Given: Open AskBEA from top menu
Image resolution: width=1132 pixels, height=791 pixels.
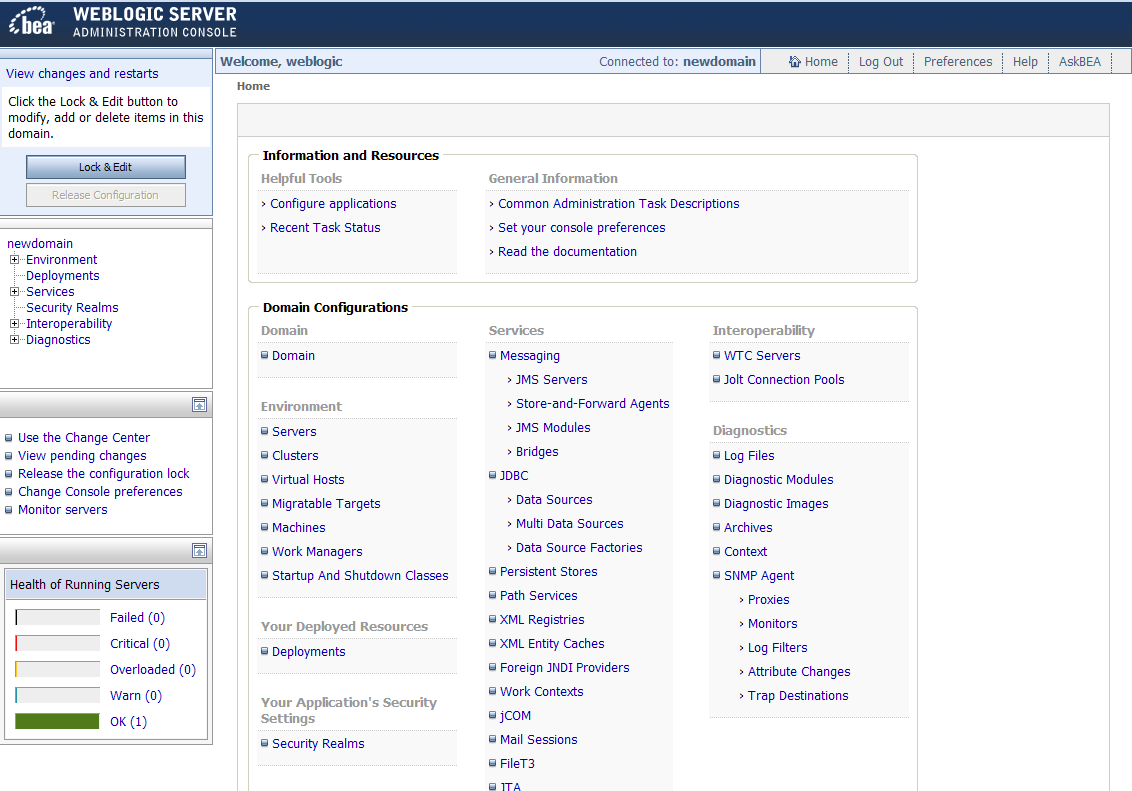Looking at the screenshot, I should click(1080, 62).
